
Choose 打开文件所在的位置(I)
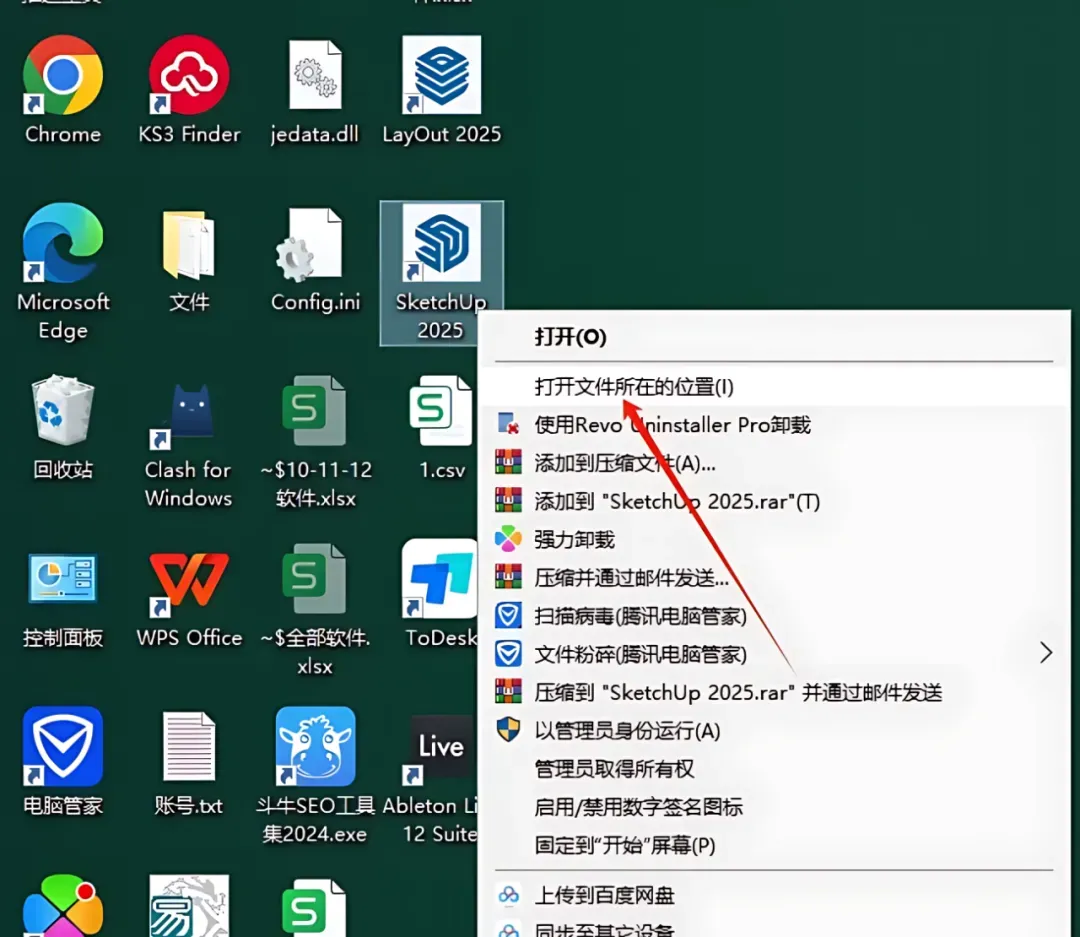click(774, 387)
